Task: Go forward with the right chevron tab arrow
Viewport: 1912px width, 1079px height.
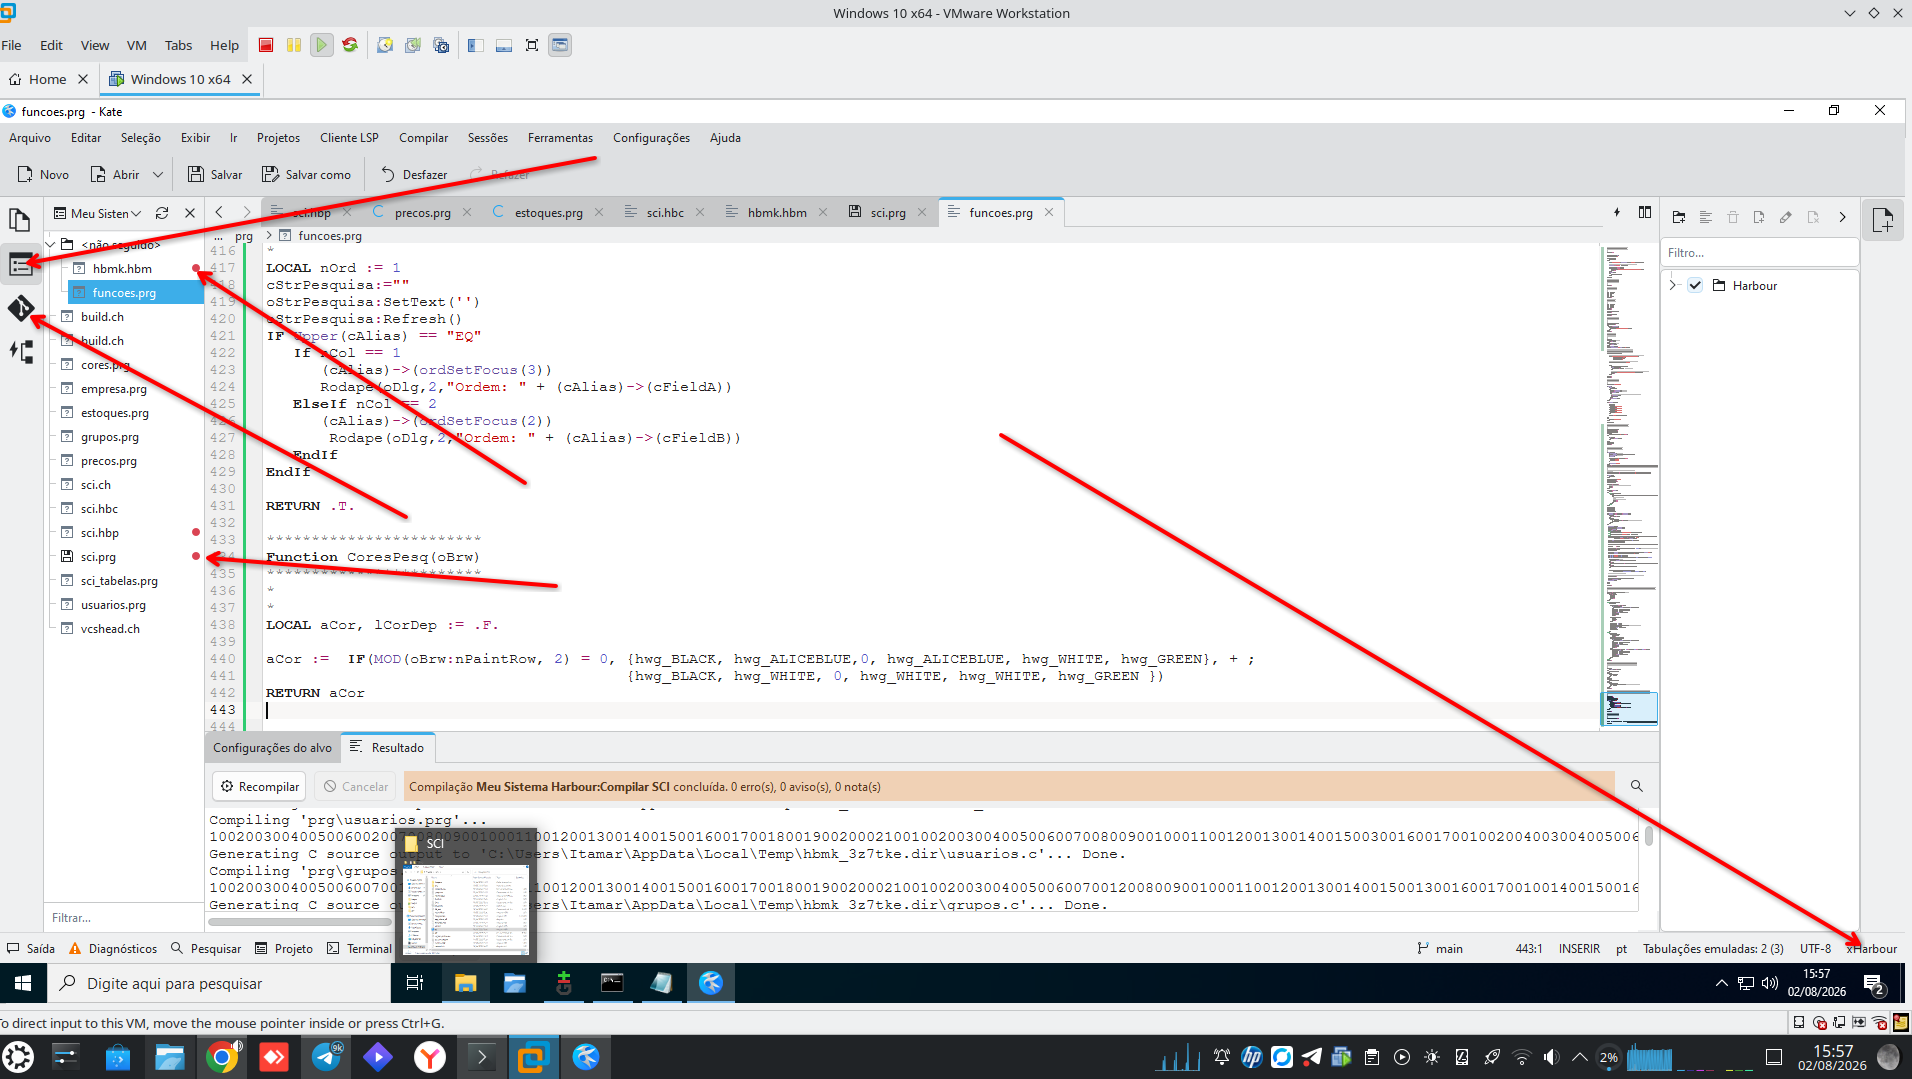Action: pos(247,212)
